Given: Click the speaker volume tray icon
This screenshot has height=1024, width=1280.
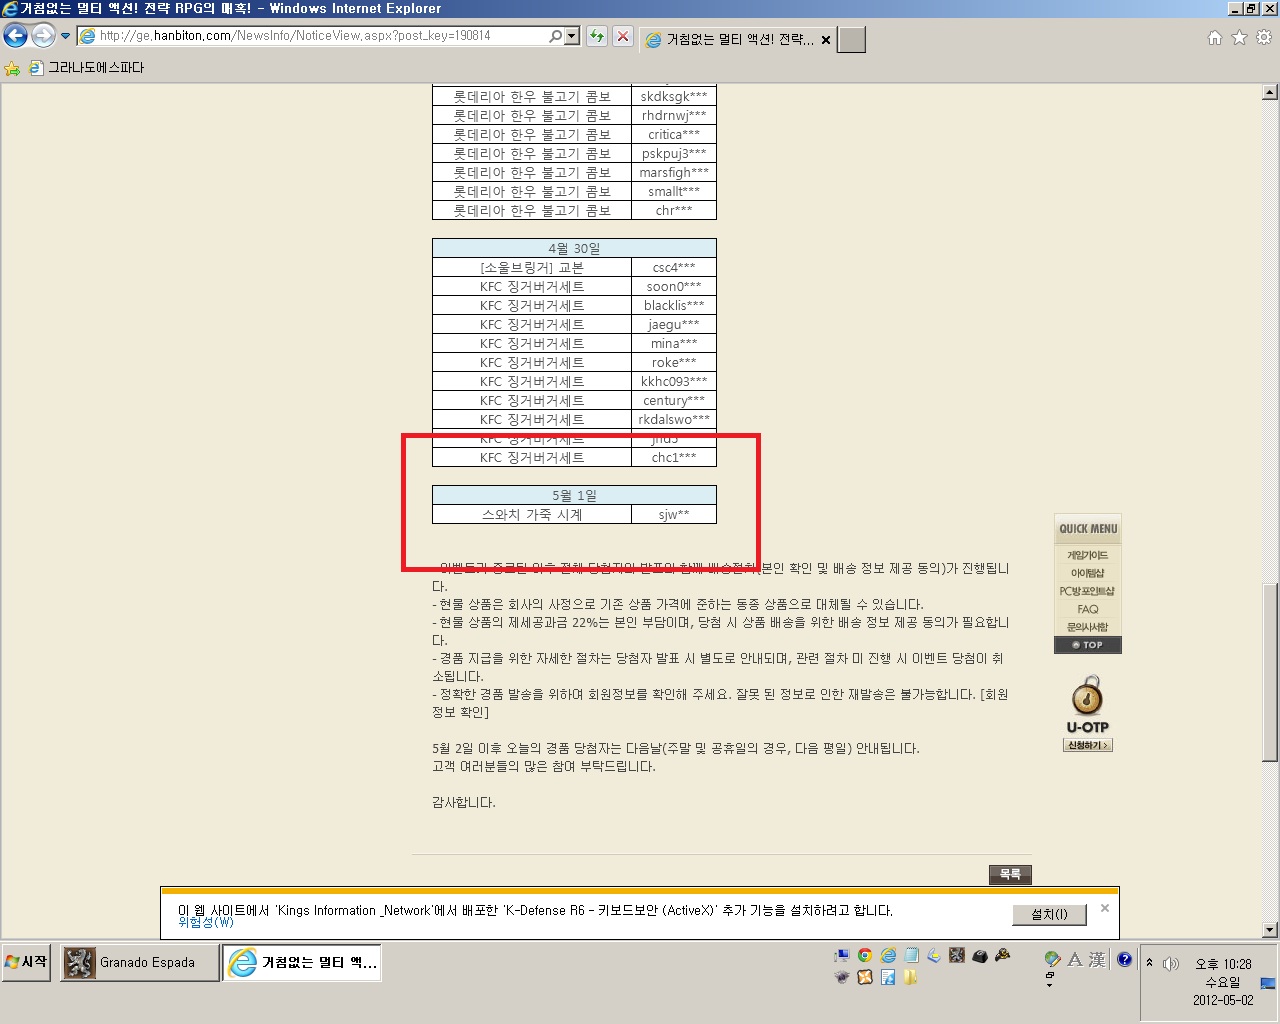Looking at the screenshot, I should pyautogui.click(x=1171, y=964).
